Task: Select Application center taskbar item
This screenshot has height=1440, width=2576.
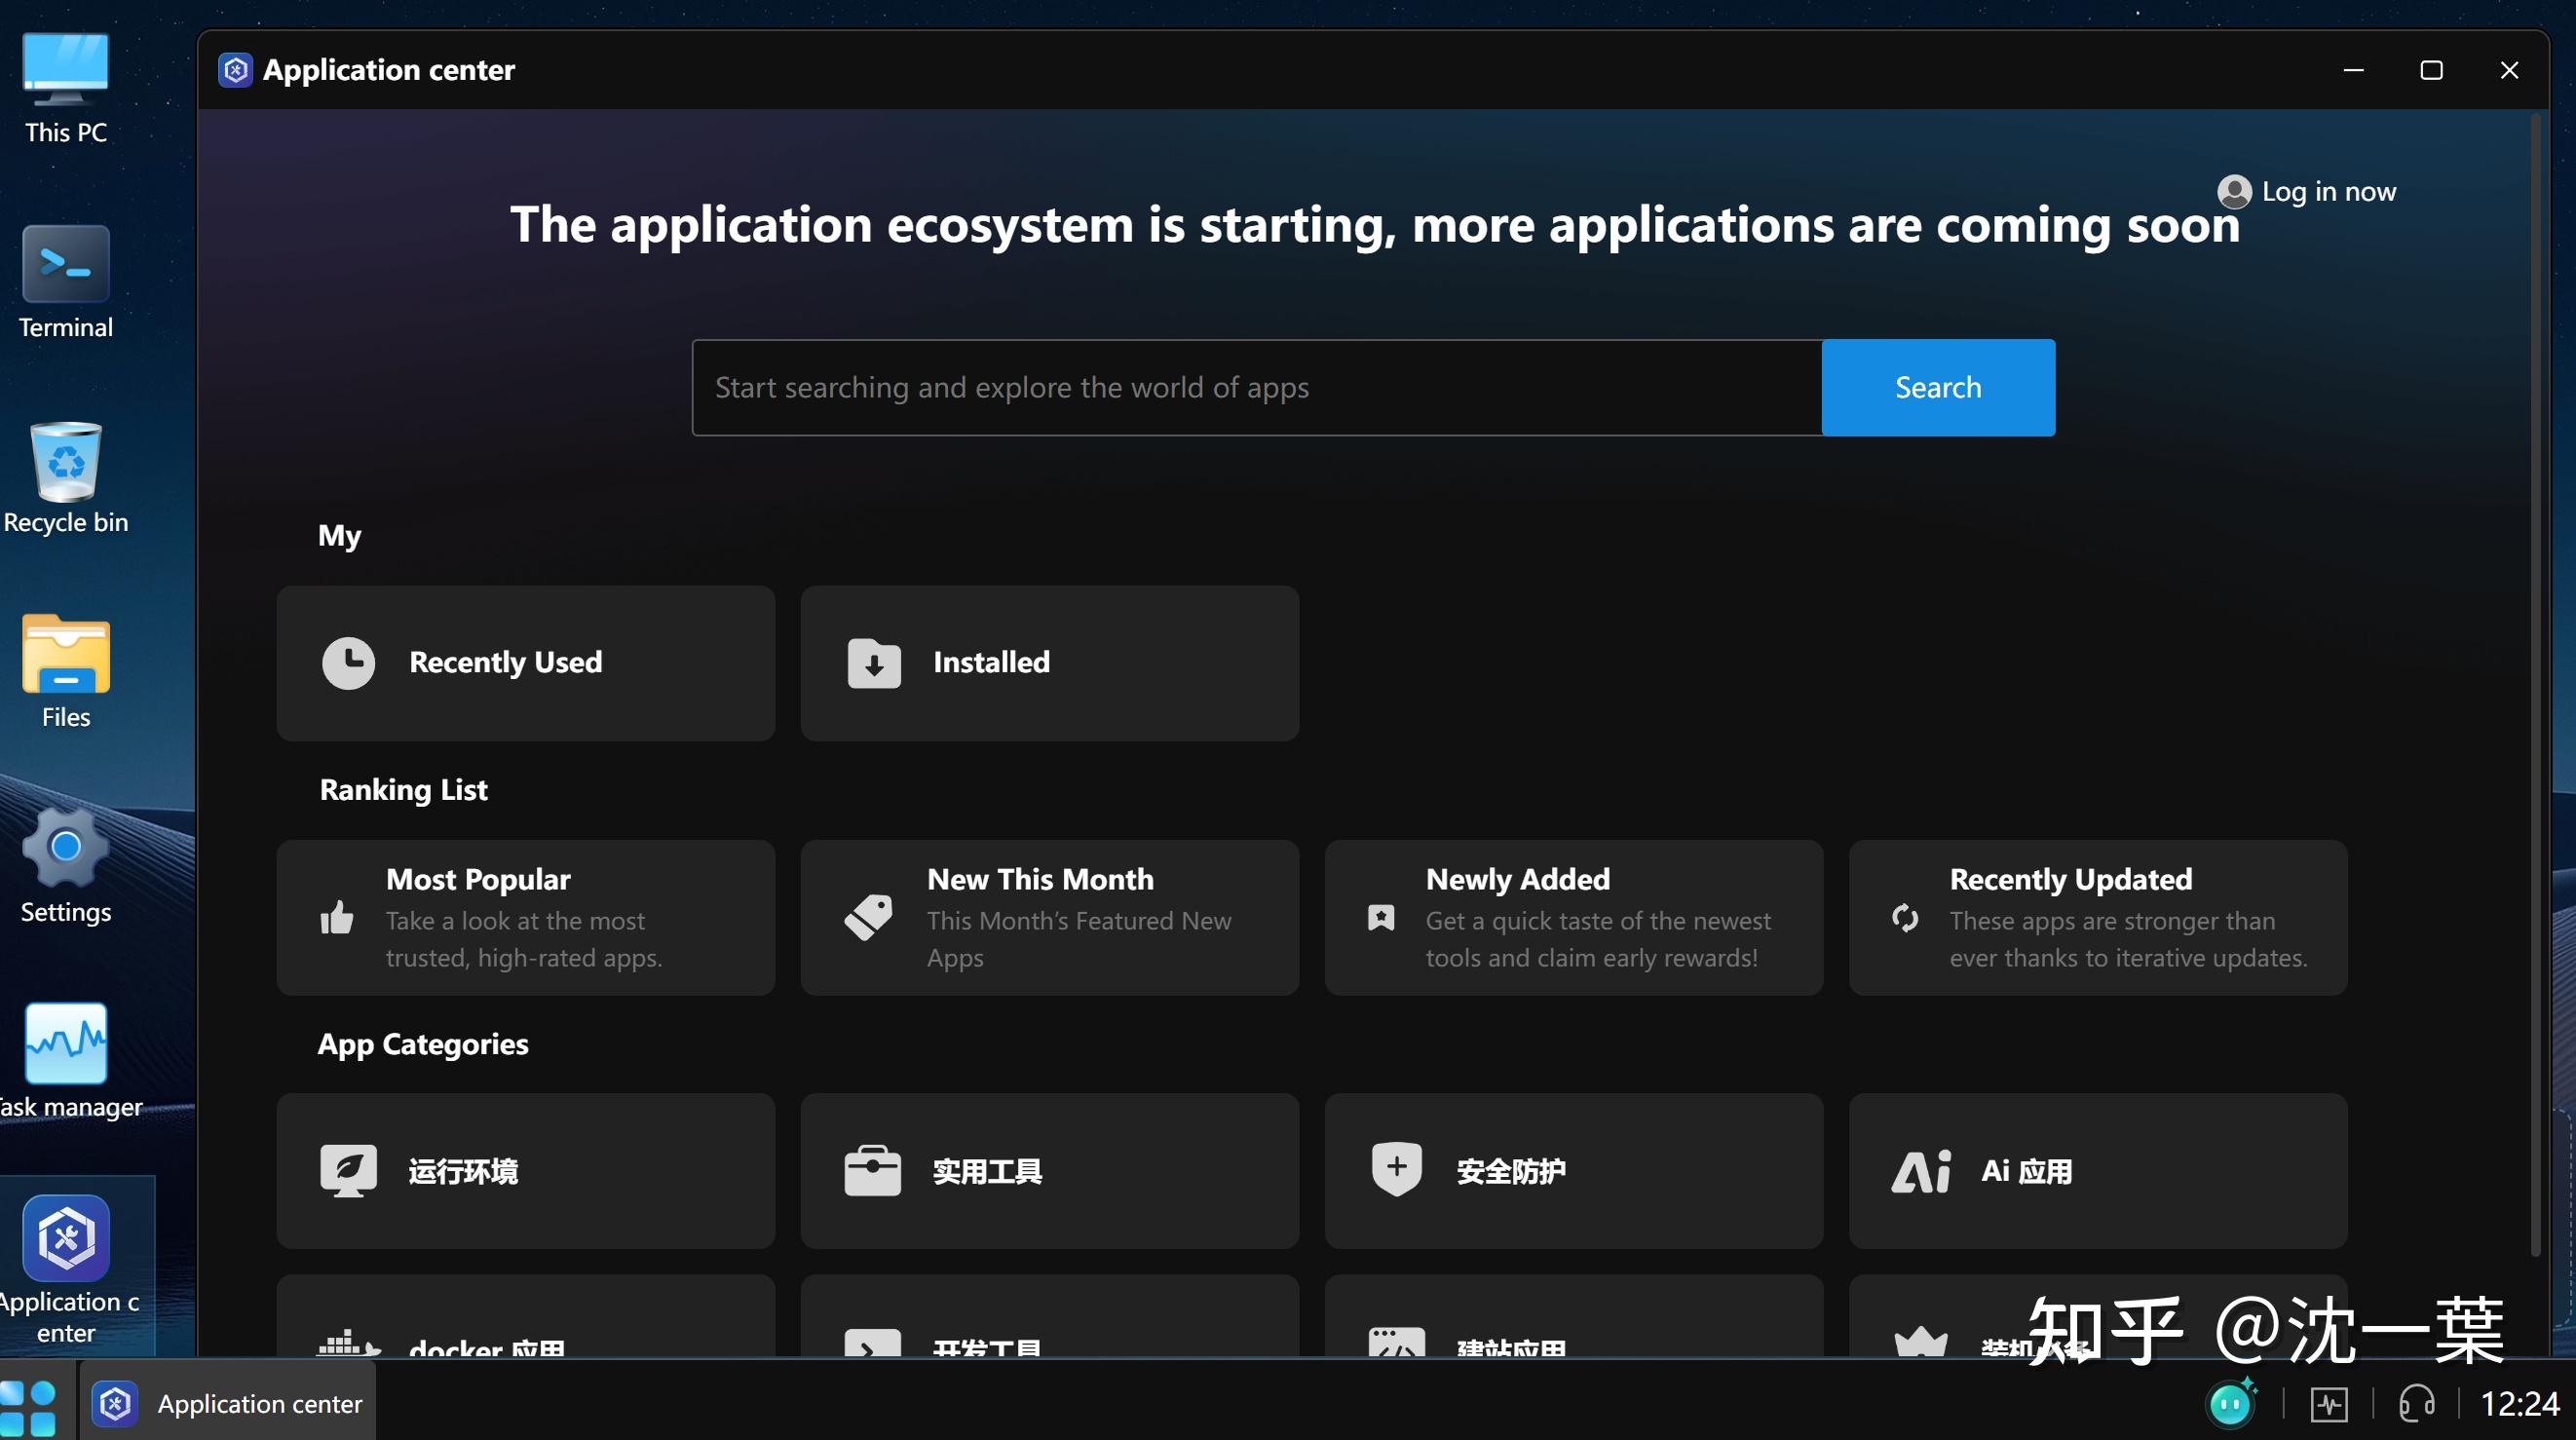Action: (228, 1404)
